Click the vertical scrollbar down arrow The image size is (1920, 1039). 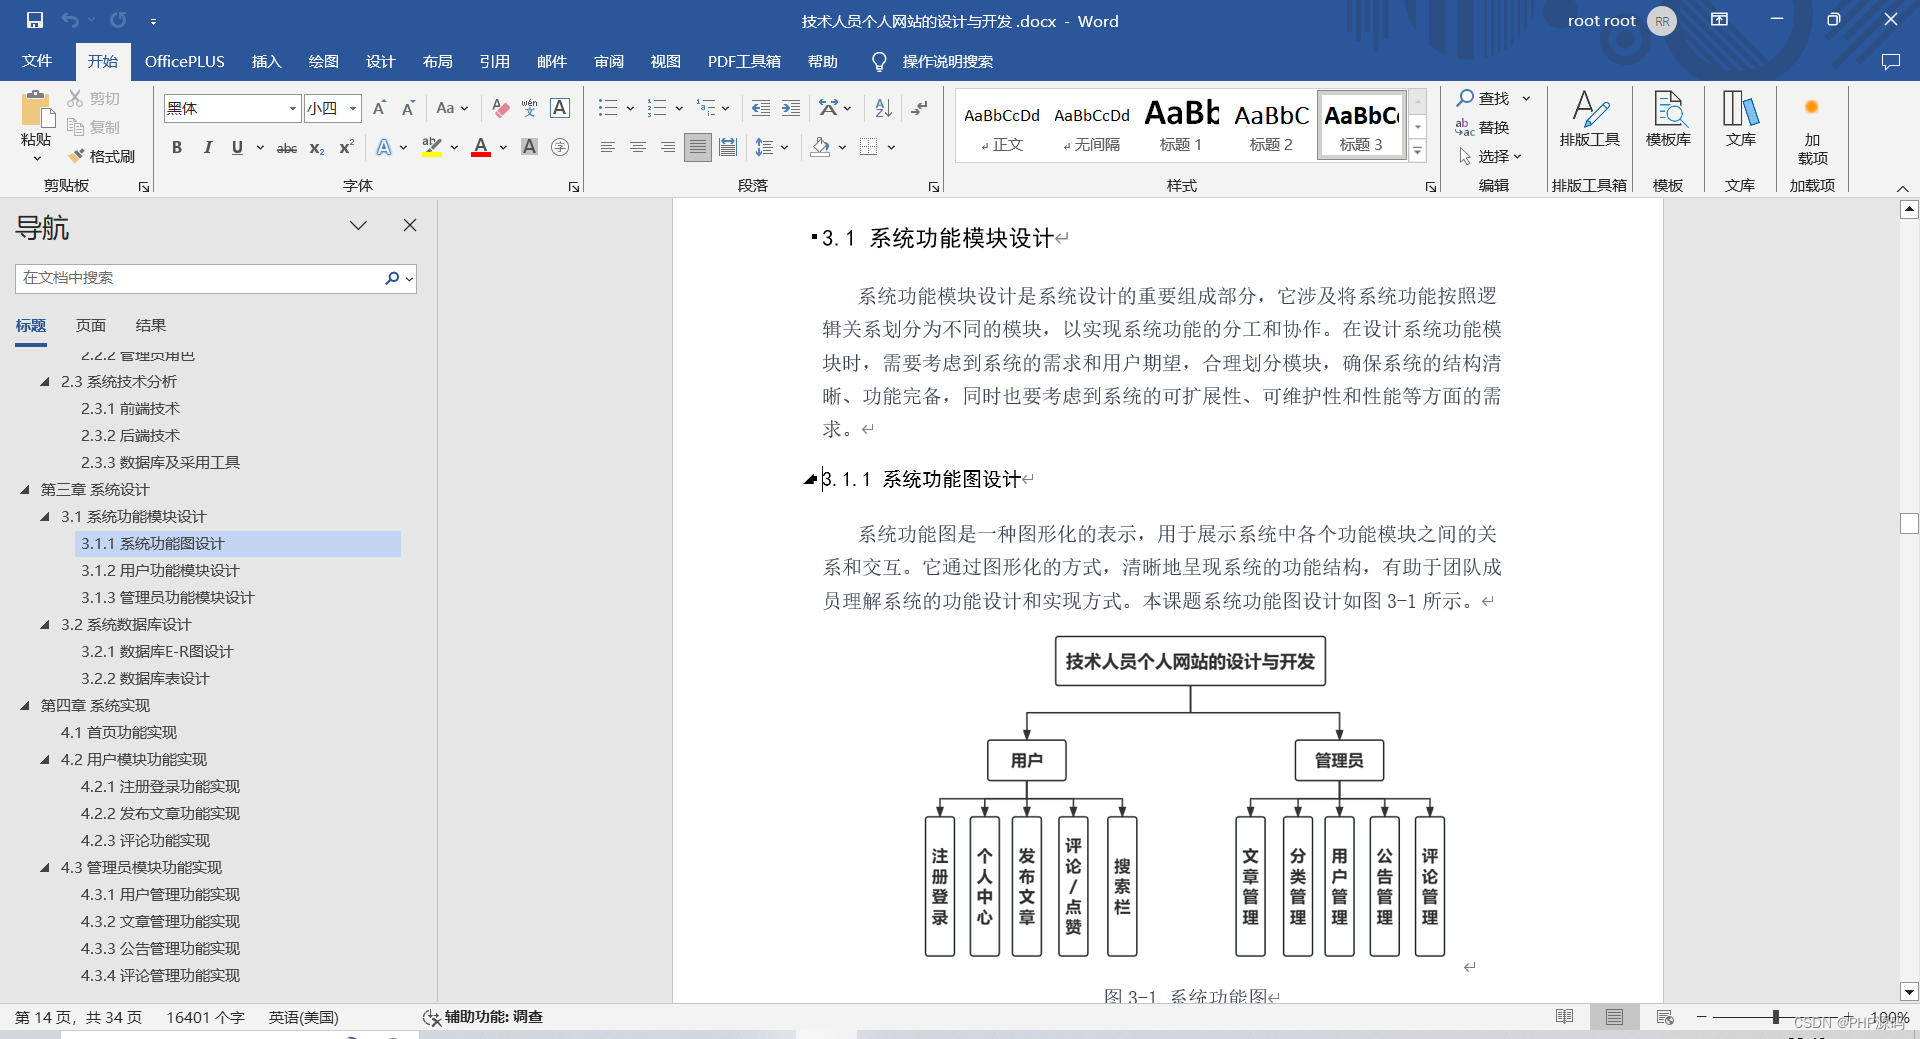(x=1909, y=992)
